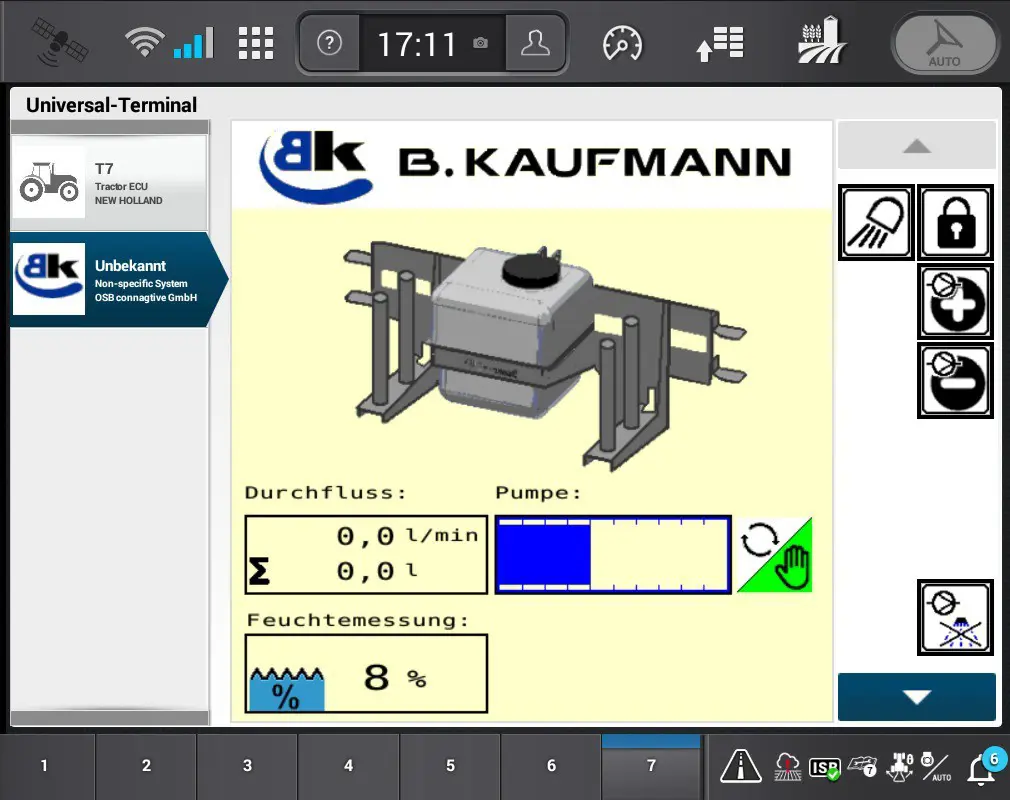Switch to screen tab 4

(x=348, y=766)
